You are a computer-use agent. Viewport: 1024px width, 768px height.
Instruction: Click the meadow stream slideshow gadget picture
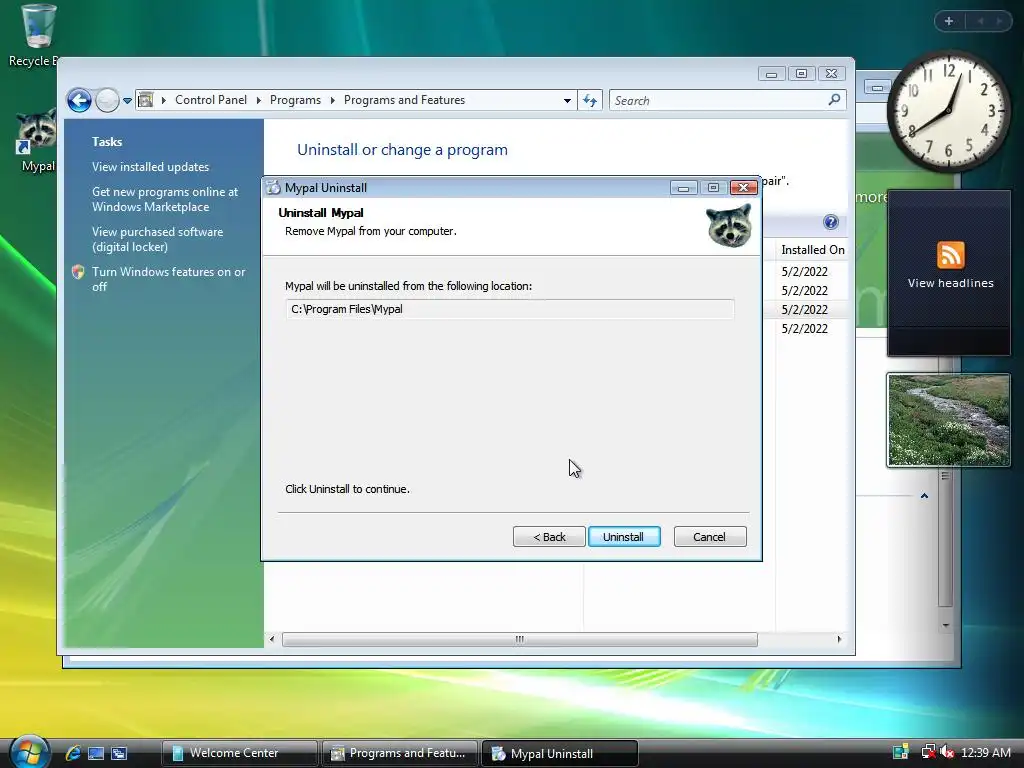tap(948, 420)
